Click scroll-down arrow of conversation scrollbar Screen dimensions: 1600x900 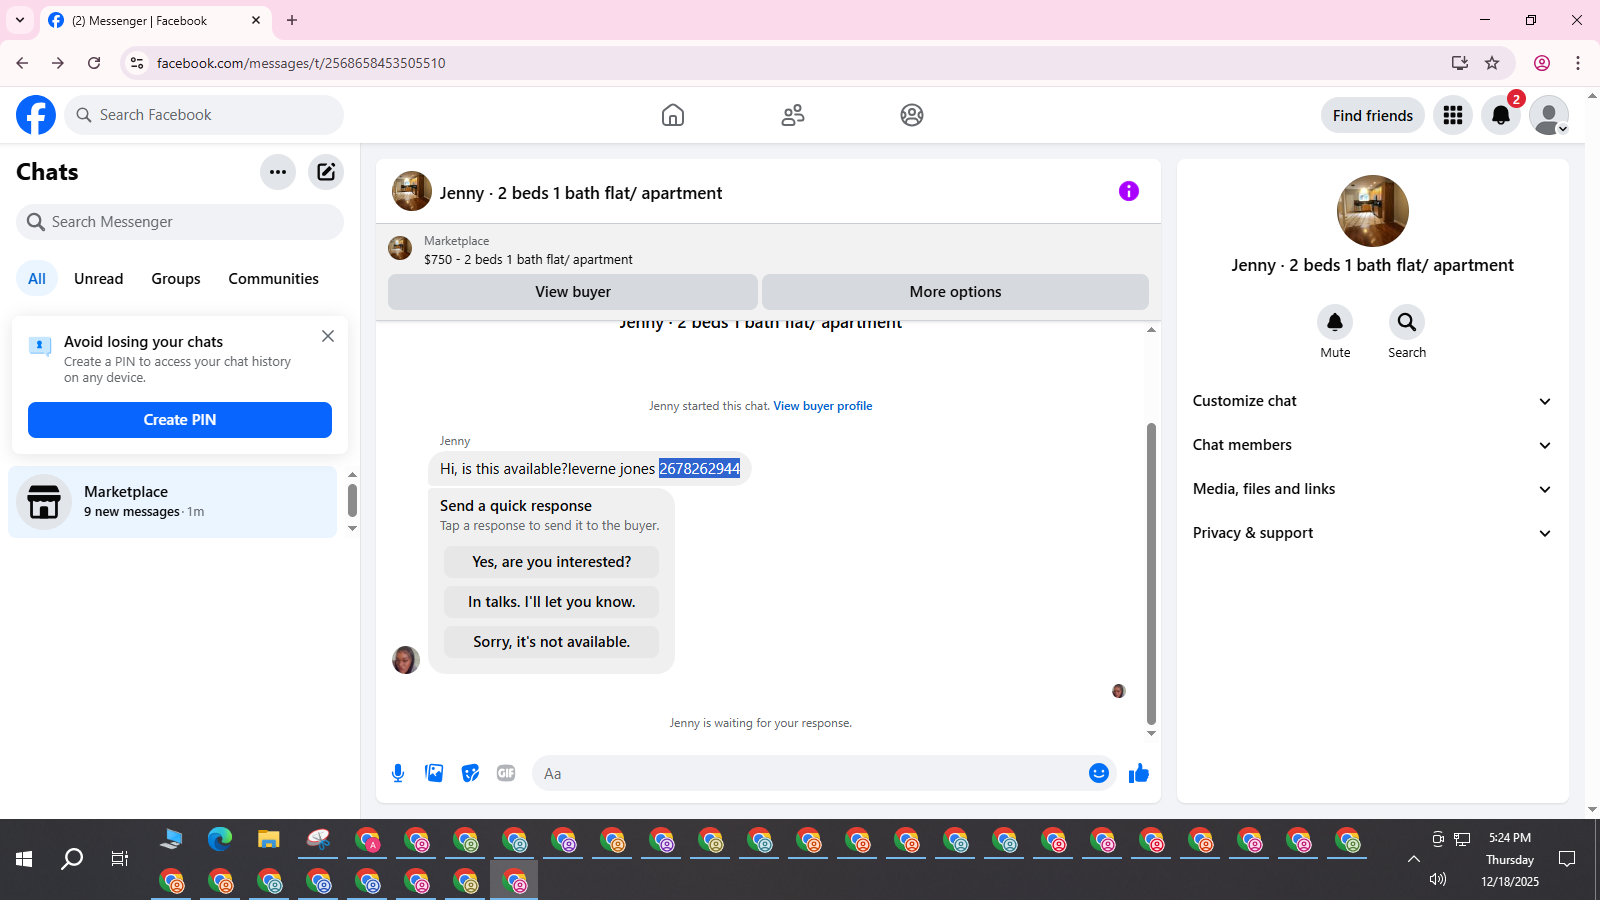click(x=1151, y=733)
